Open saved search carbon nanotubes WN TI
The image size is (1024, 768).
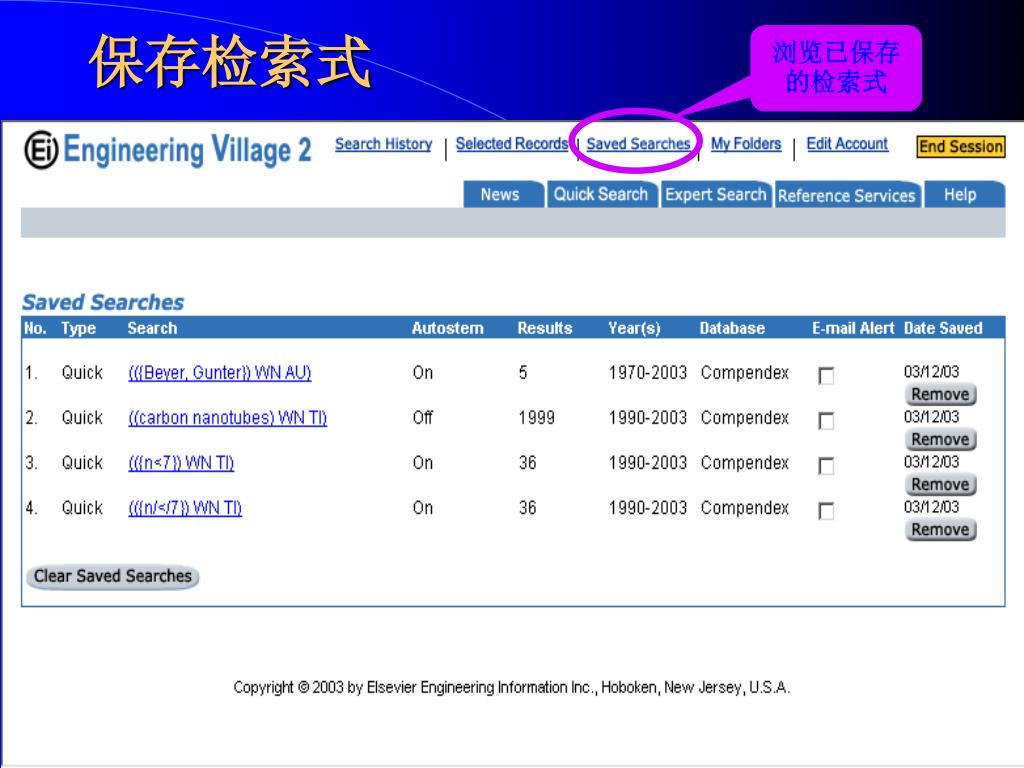point(228,418)
